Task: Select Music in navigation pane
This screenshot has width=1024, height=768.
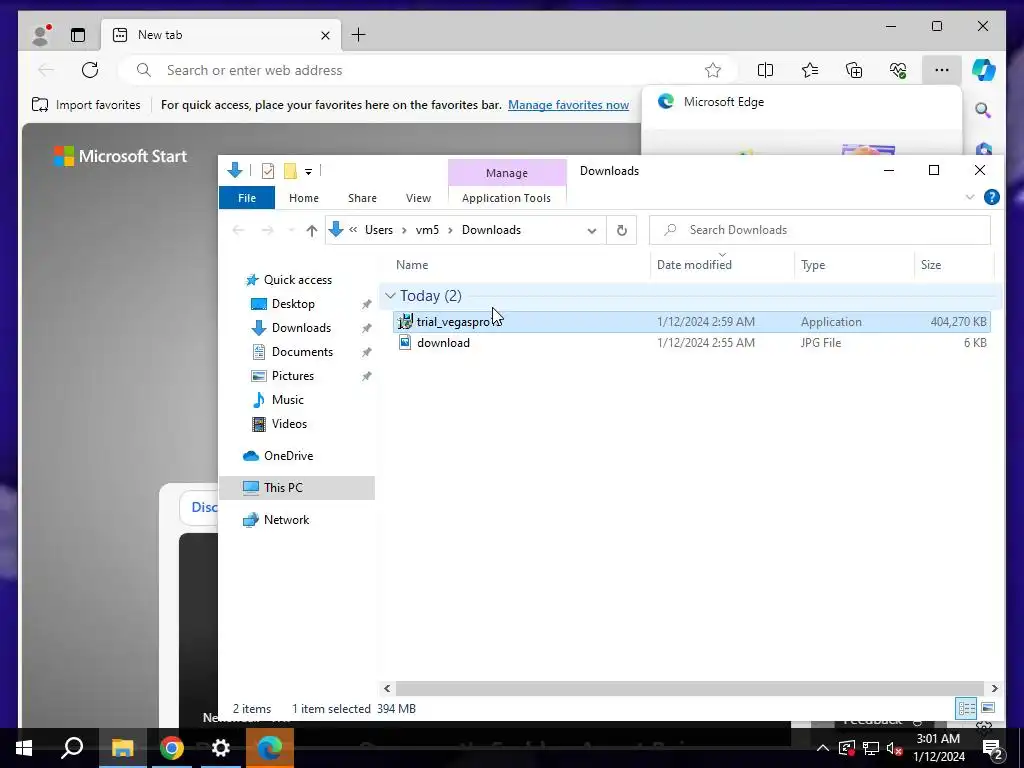Action: (x=287, y=400)
